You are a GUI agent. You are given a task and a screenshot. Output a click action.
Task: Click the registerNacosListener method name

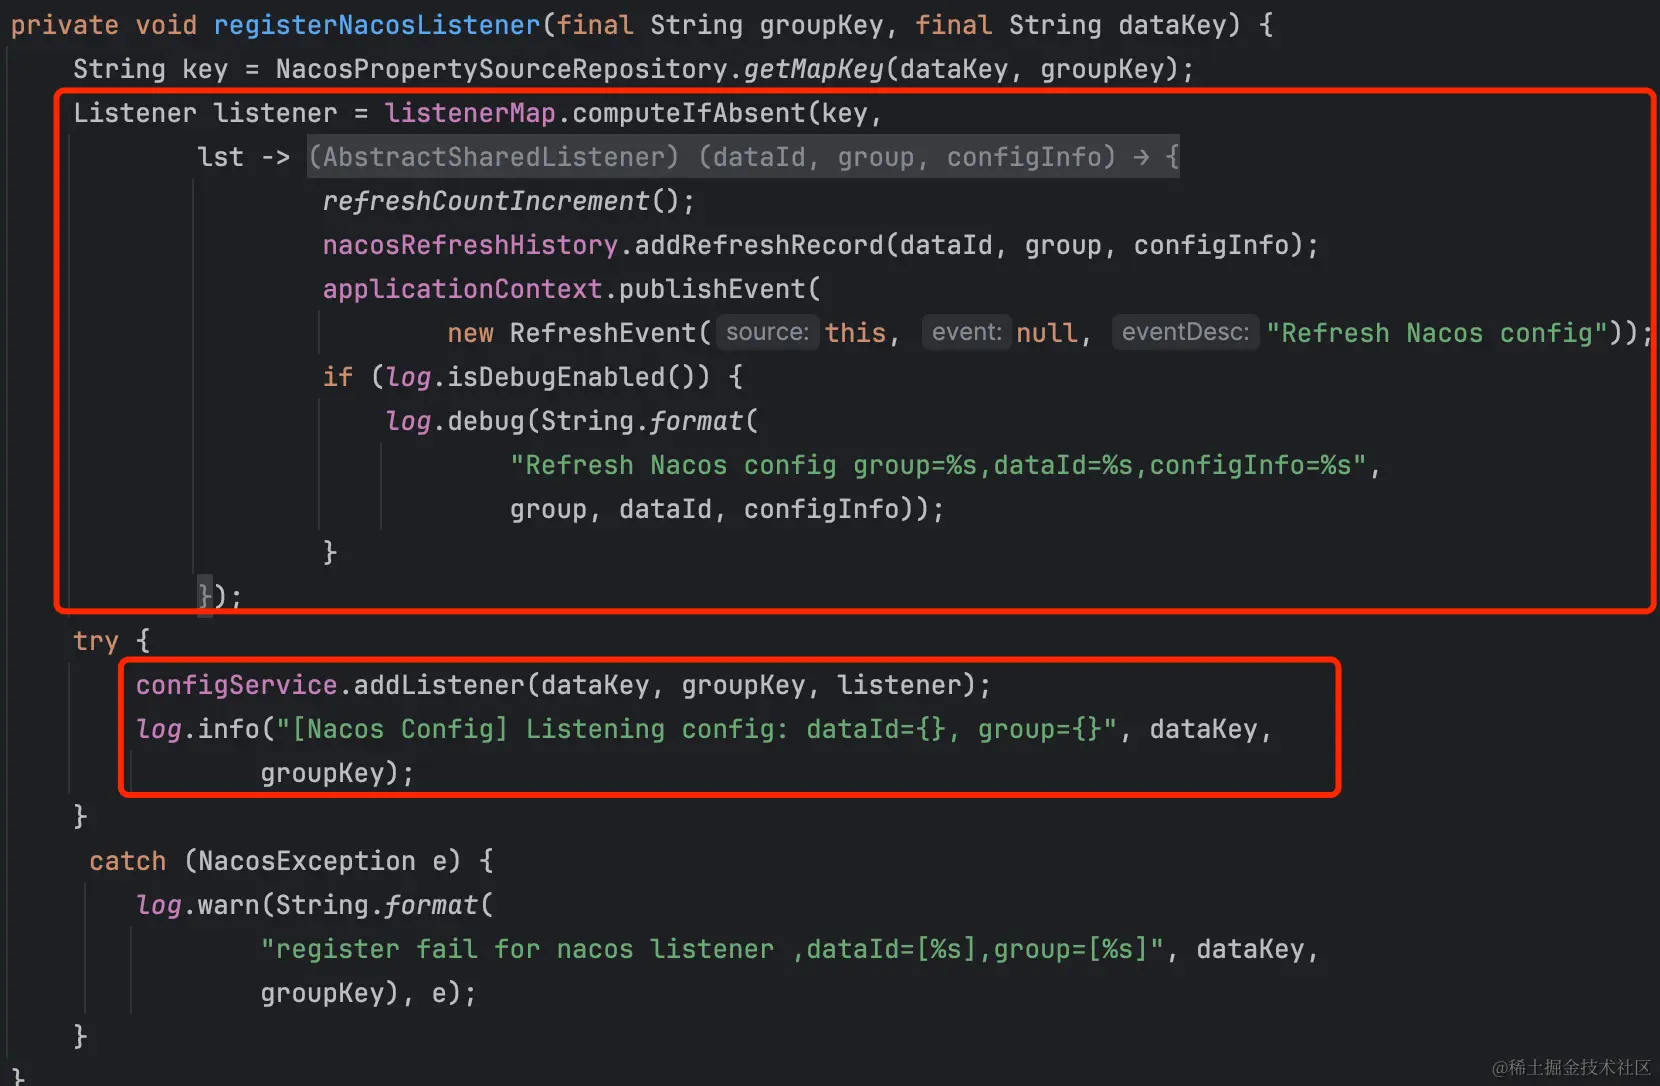[377, 25]
